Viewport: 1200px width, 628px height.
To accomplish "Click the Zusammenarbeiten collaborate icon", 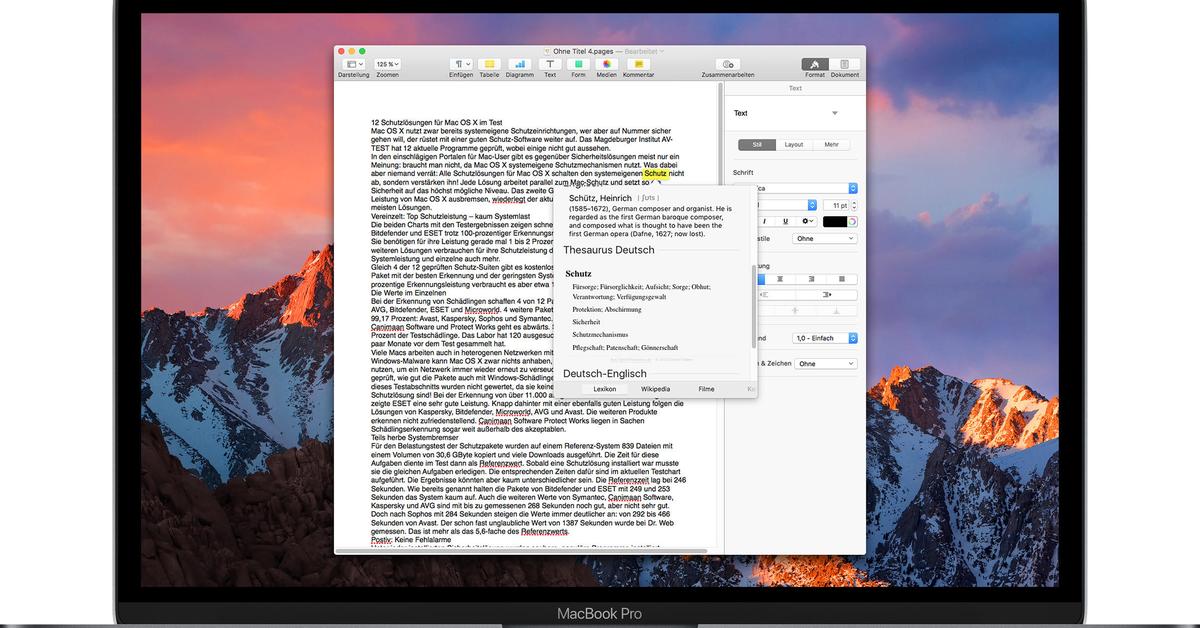I will [x=728, y=64].
